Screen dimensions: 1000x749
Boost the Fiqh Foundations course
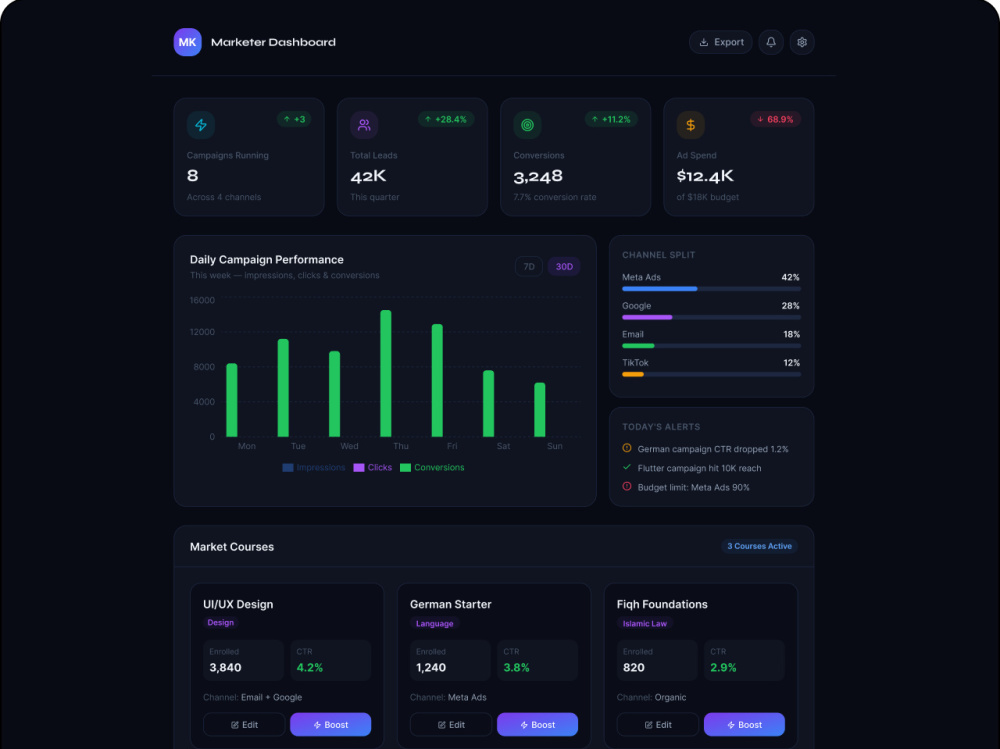point(744,725)
